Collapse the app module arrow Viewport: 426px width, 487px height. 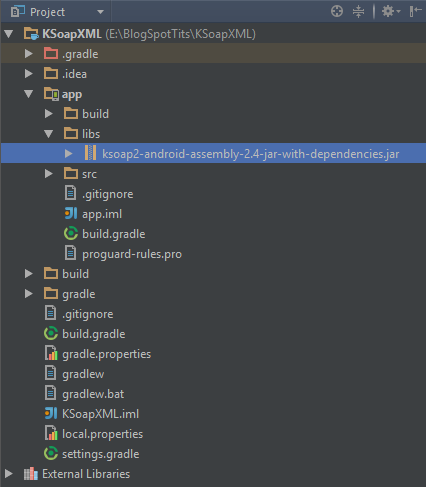pos(29,94)
